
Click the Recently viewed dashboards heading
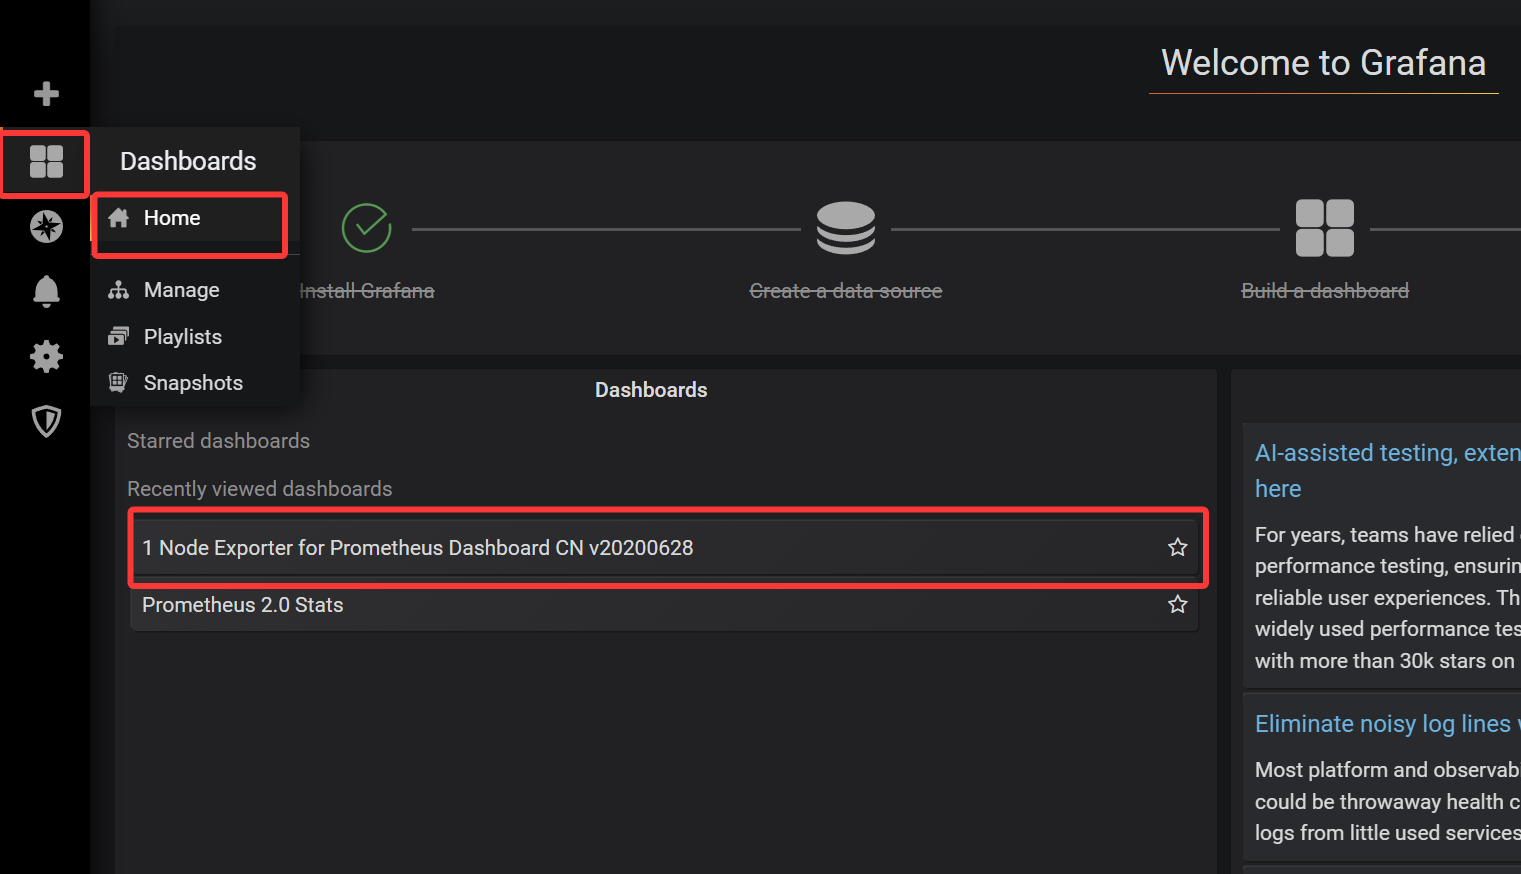pyautogui.click(x=259, y=489)
